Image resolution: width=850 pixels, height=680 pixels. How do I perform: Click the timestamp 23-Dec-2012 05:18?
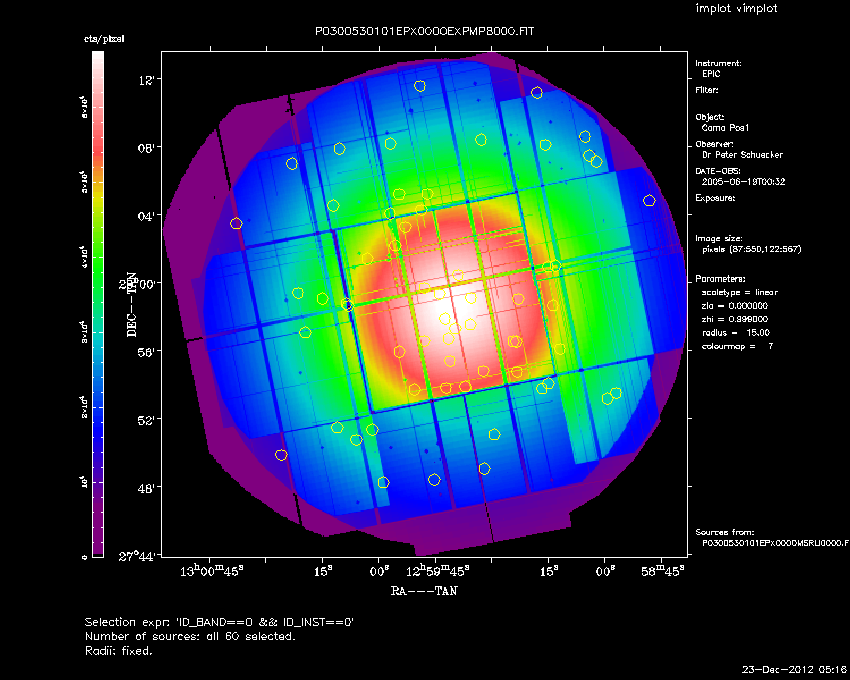794,670
